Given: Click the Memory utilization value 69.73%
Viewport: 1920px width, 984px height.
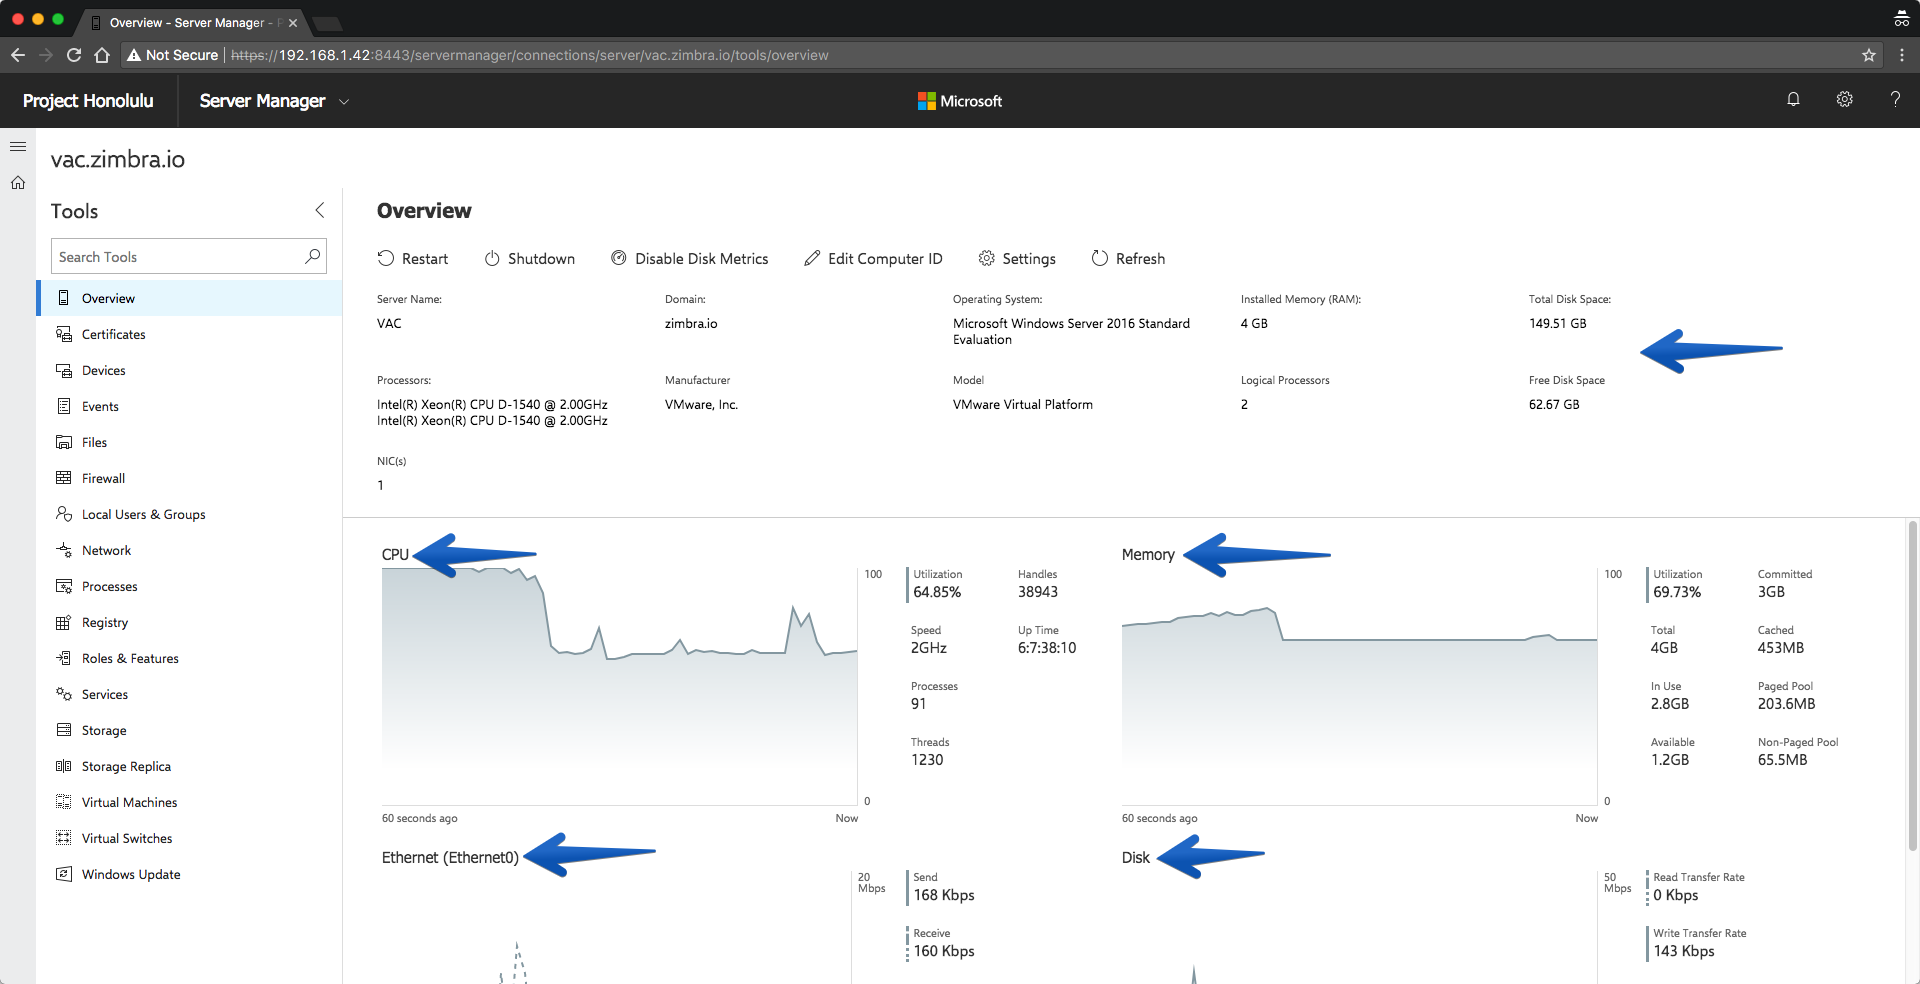Looking at the screenshot, I should pos(1677,592).
